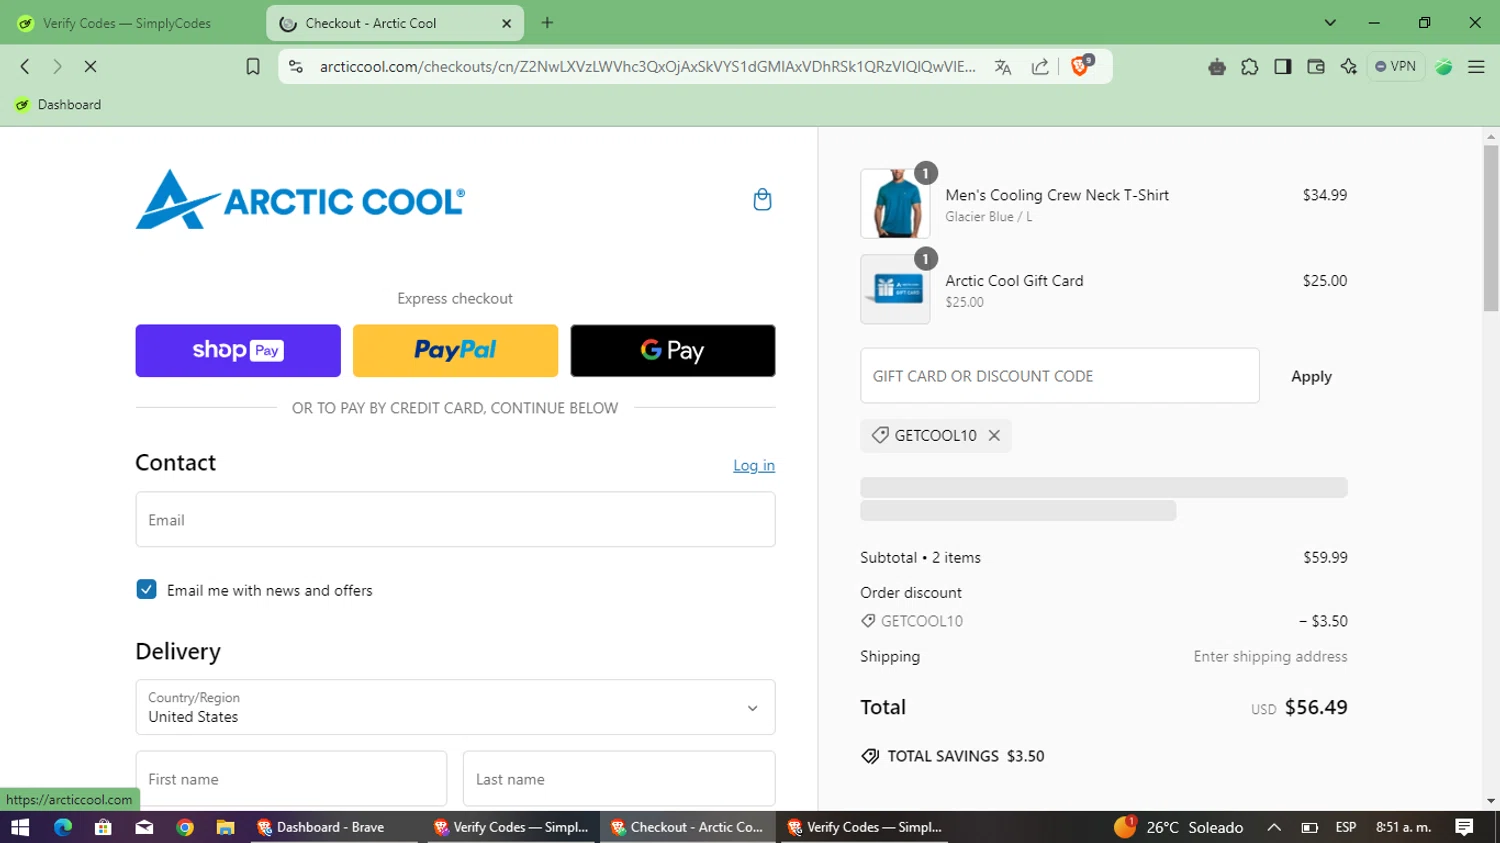Focus the Last name field
This screenshot has height=843, width=1500.
(x=619, y=778)
